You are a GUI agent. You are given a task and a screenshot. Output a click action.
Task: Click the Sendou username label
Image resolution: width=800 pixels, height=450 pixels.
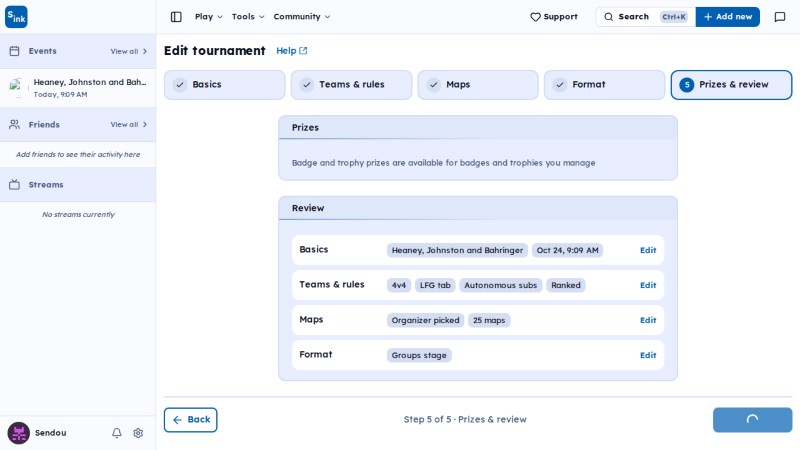[x=51, y=433]
